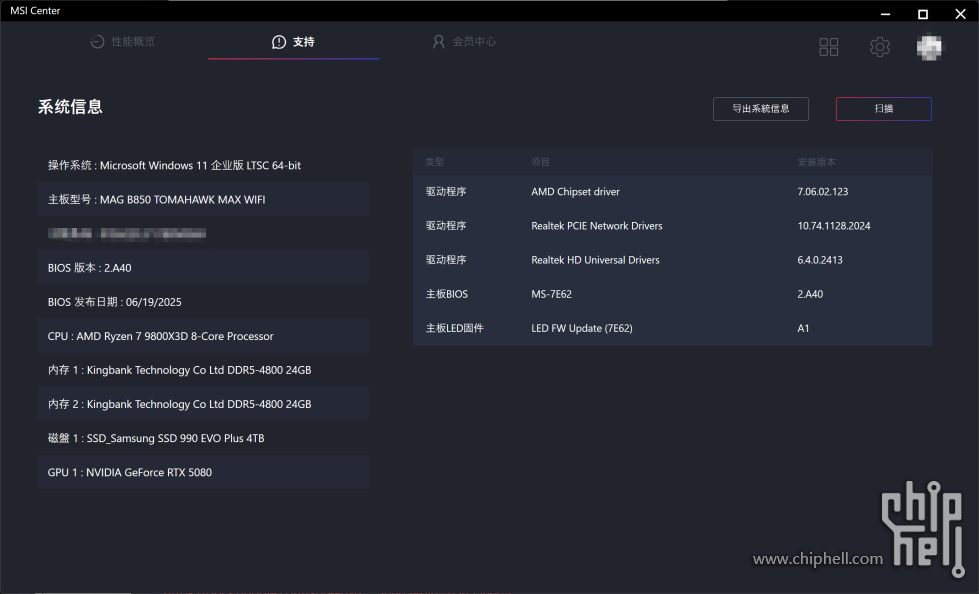Viewport: 979px width, 594px height.
Task: Click Realtek PCIE Network Drivers entry
Action: [x=596, y=225]
